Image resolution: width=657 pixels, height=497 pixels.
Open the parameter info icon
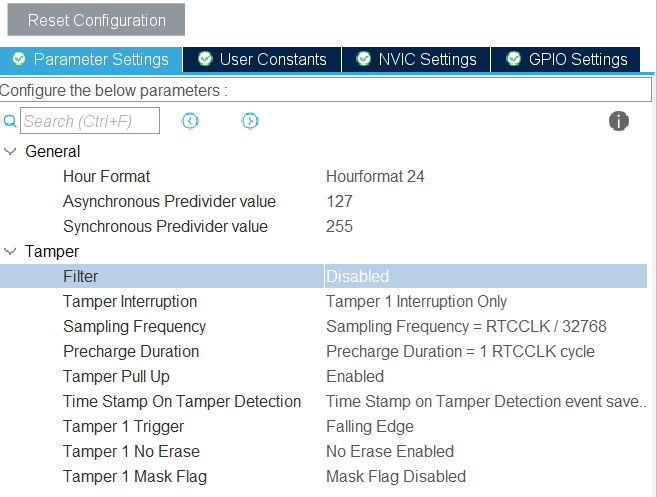coord(618,121)
